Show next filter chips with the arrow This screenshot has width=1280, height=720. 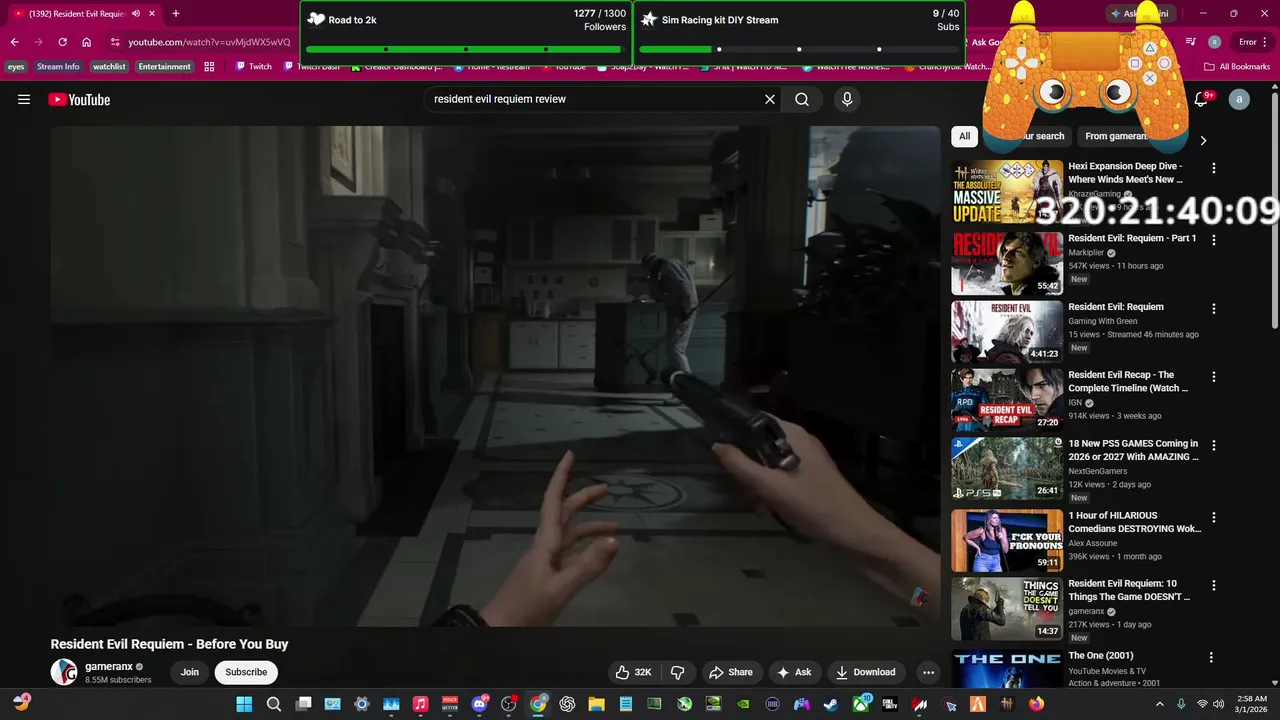click(x=1203, y=141)
